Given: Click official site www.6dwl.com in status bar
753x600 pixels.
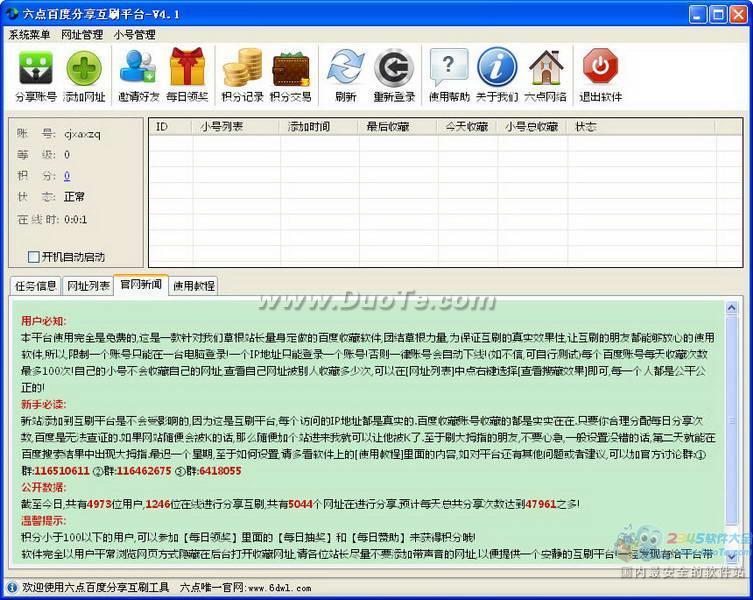Looking at the screenshot, I should 279,588.
